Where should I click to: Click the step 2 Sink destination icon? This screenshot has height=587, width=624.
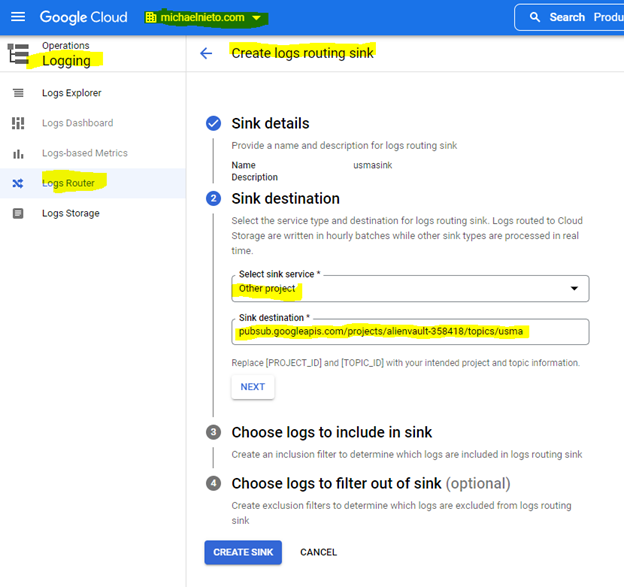point(213,198)
